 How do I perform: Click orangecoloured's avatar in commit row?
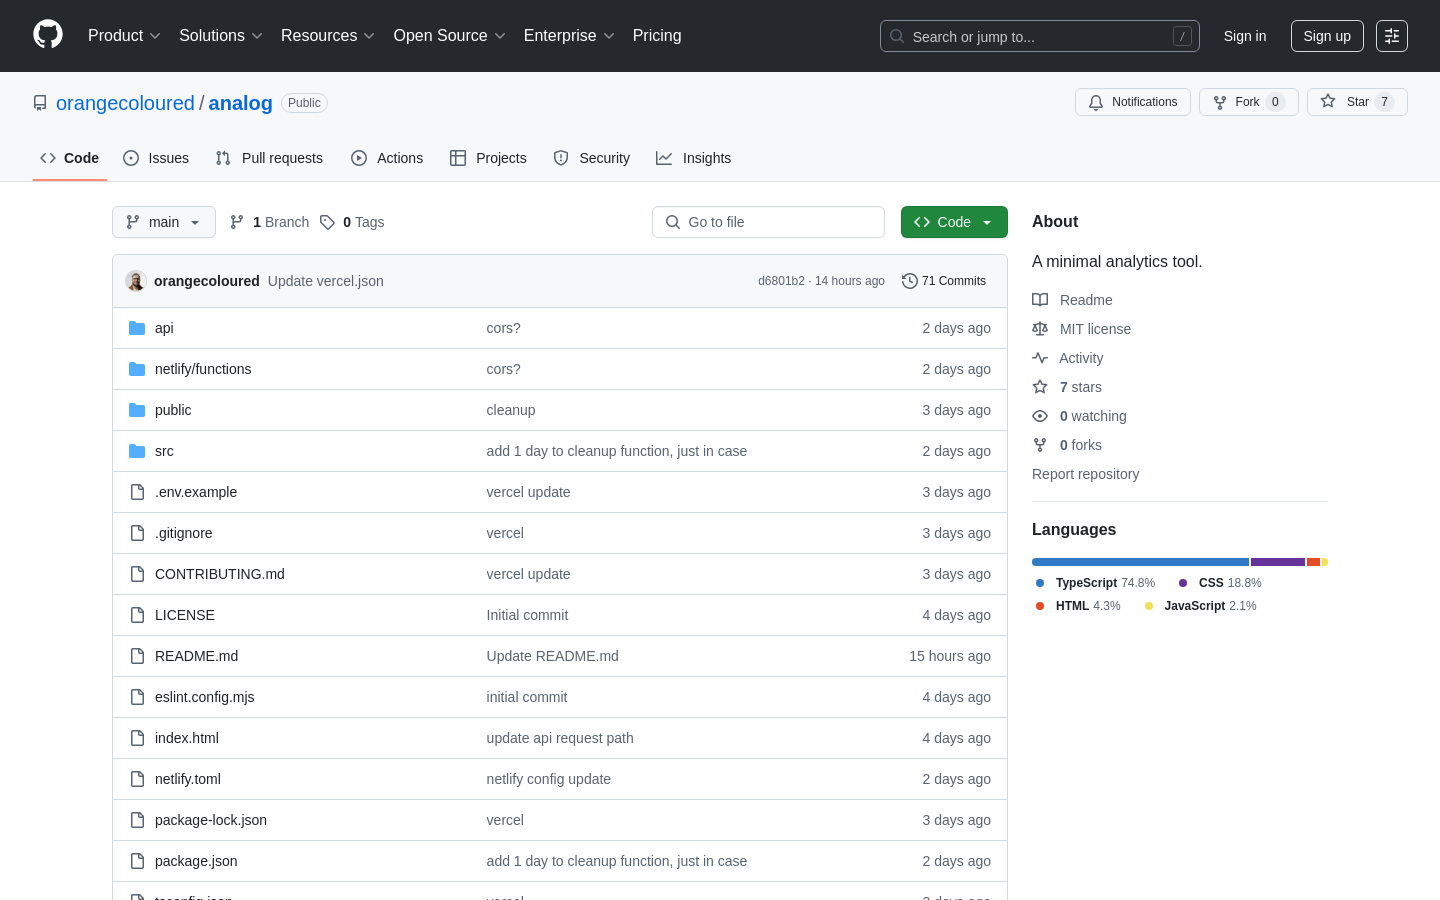tap(136, 281)
